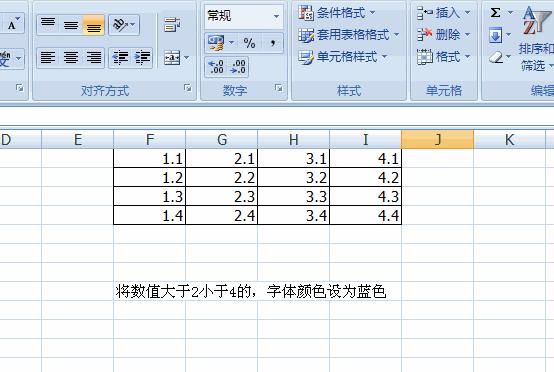Select column G header
The image size is (554, 372).
[x=222, y=140]
